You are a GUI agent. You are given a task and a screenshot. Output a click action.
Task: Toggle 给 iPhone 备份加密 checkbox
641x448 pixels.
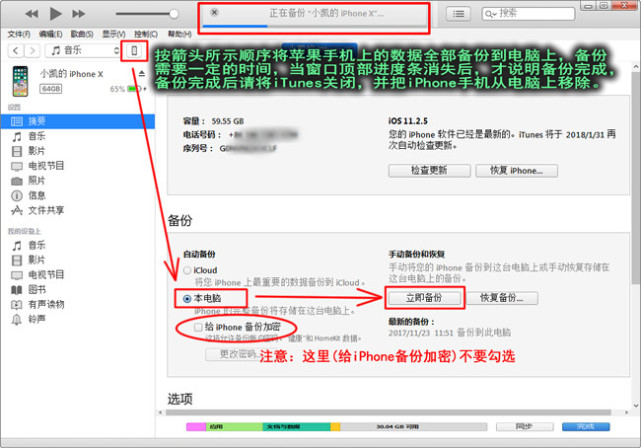198,327
